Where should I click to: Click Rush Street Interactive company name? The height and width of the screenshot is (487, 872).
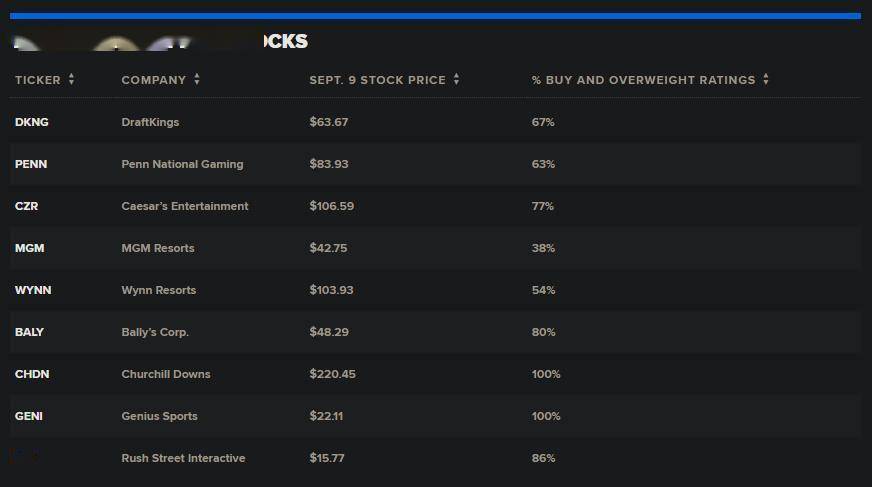point(183,458)
